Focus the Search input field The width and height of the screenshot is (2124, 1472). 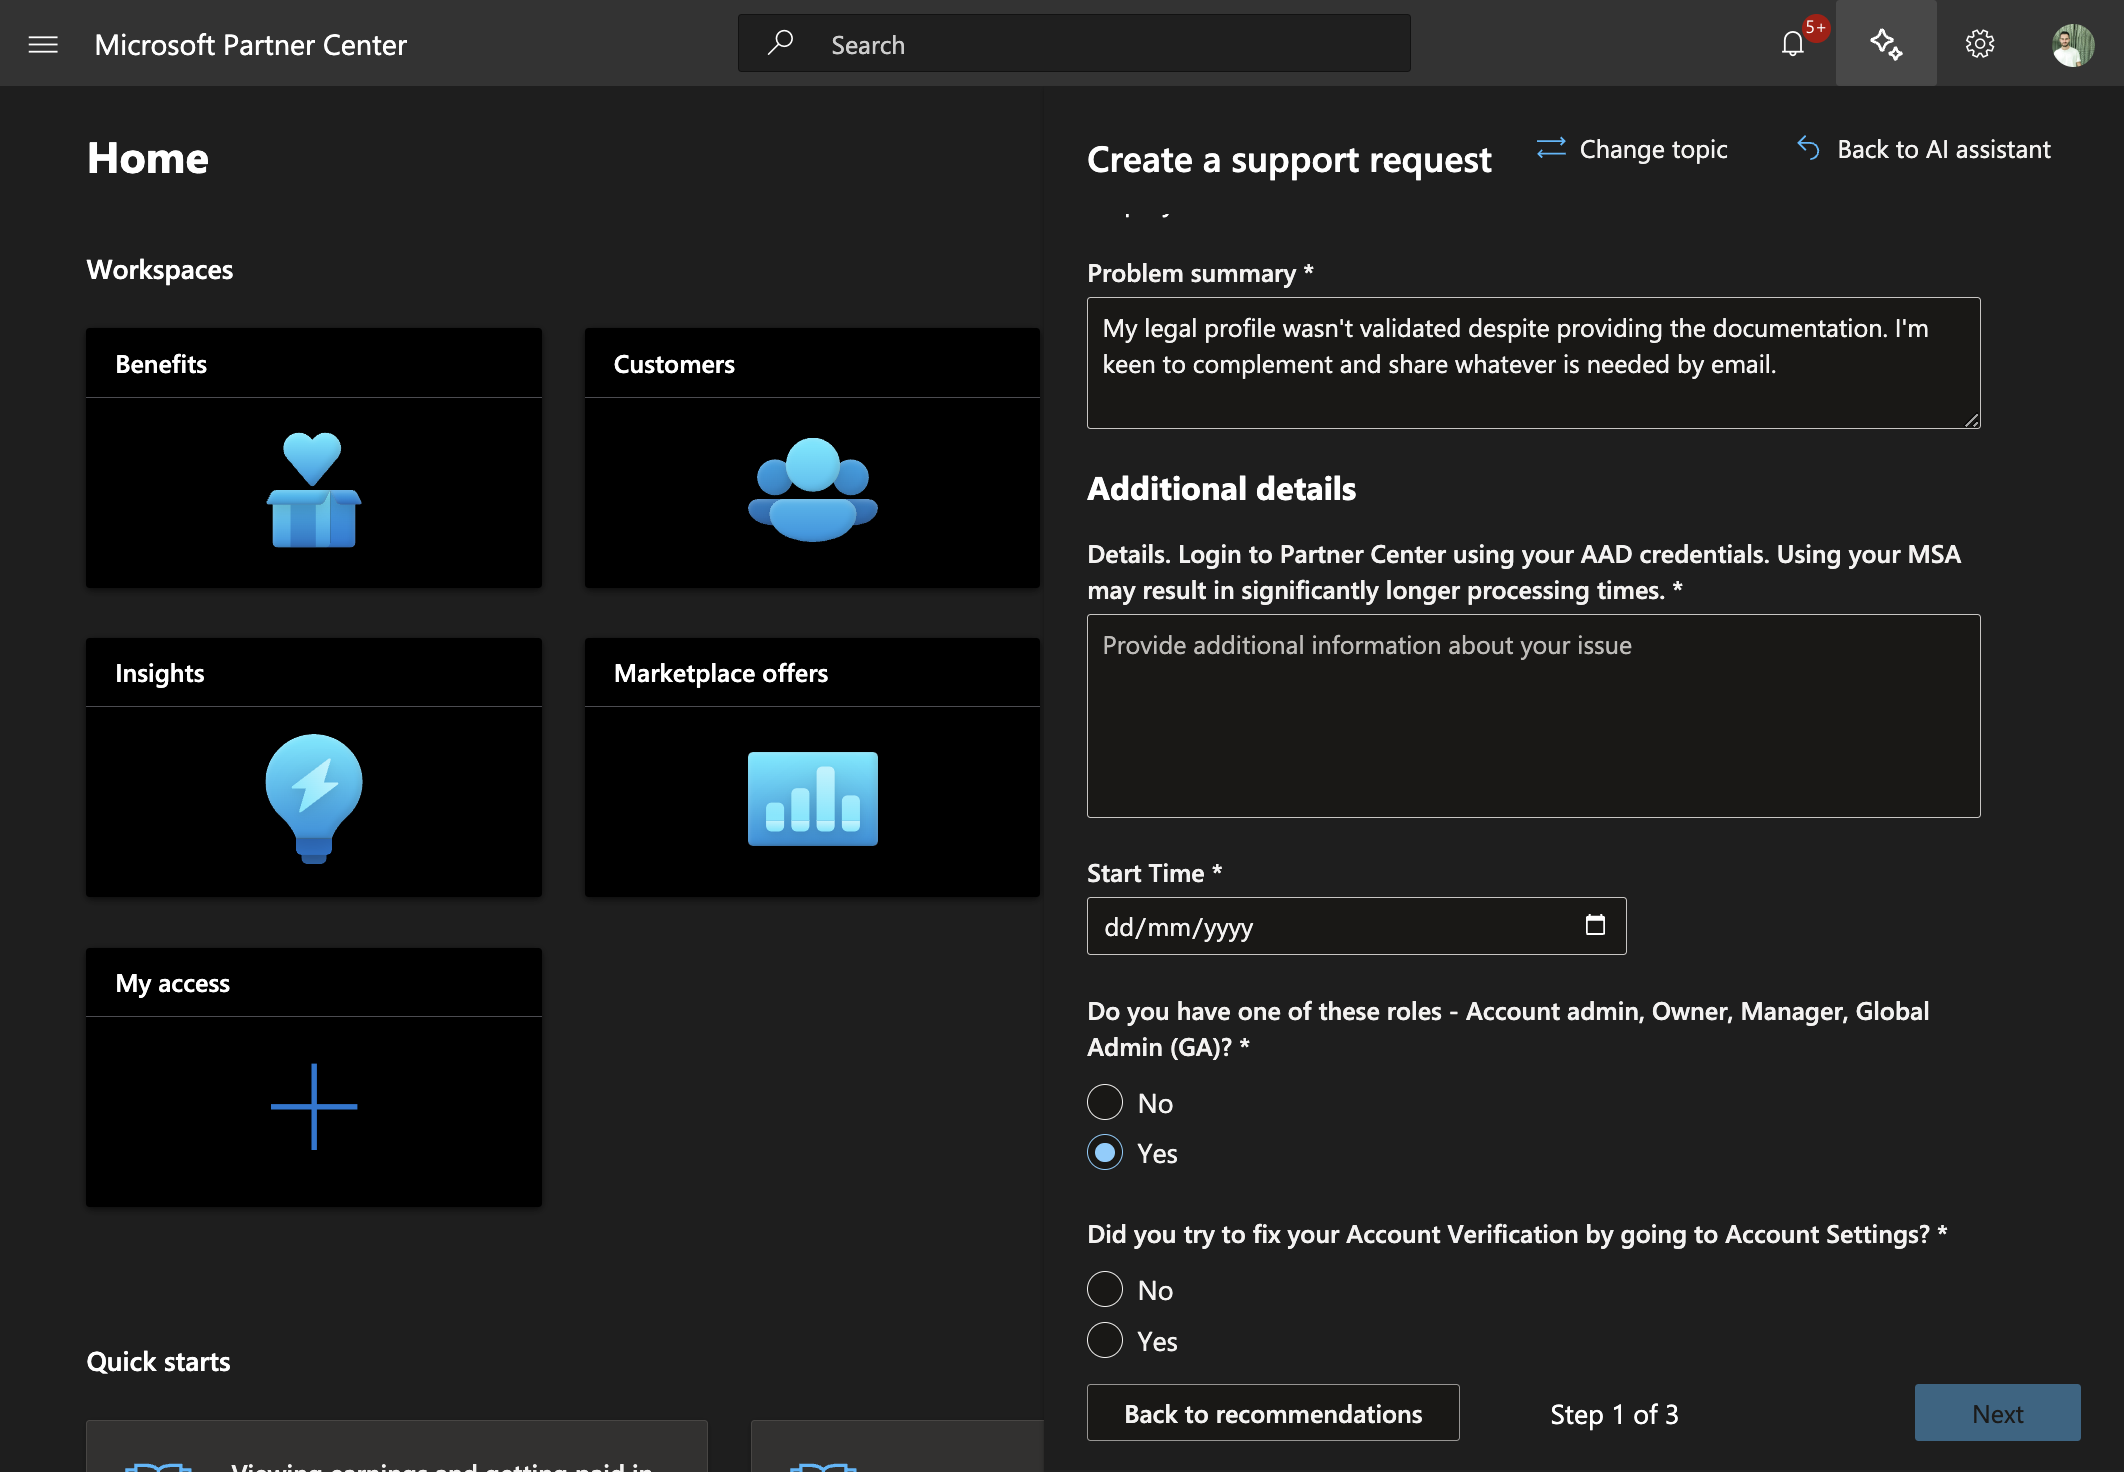[1074, 44]
